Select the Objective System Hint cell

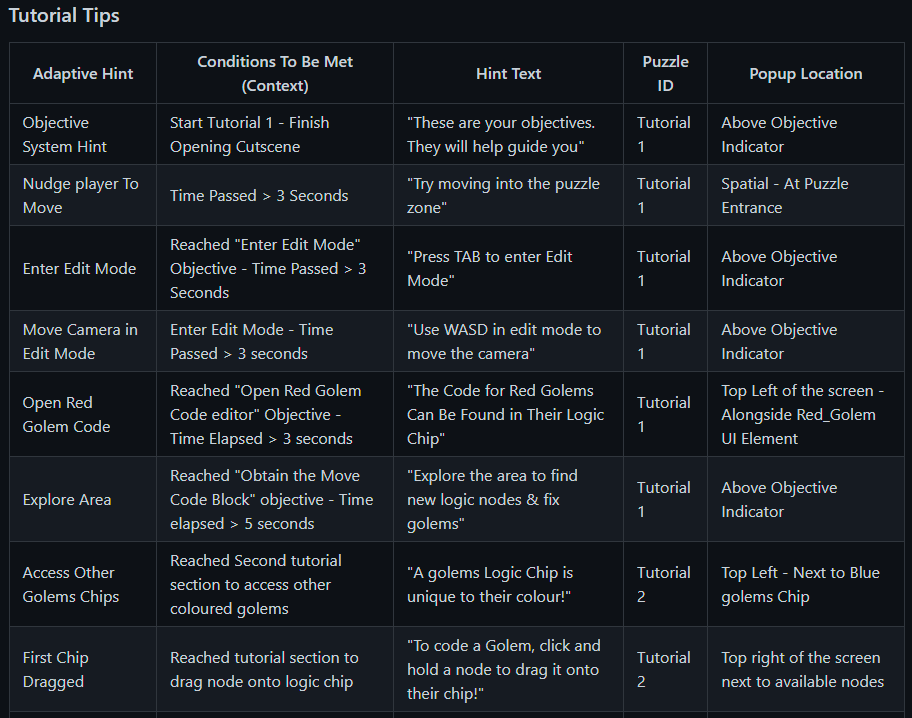65,135
